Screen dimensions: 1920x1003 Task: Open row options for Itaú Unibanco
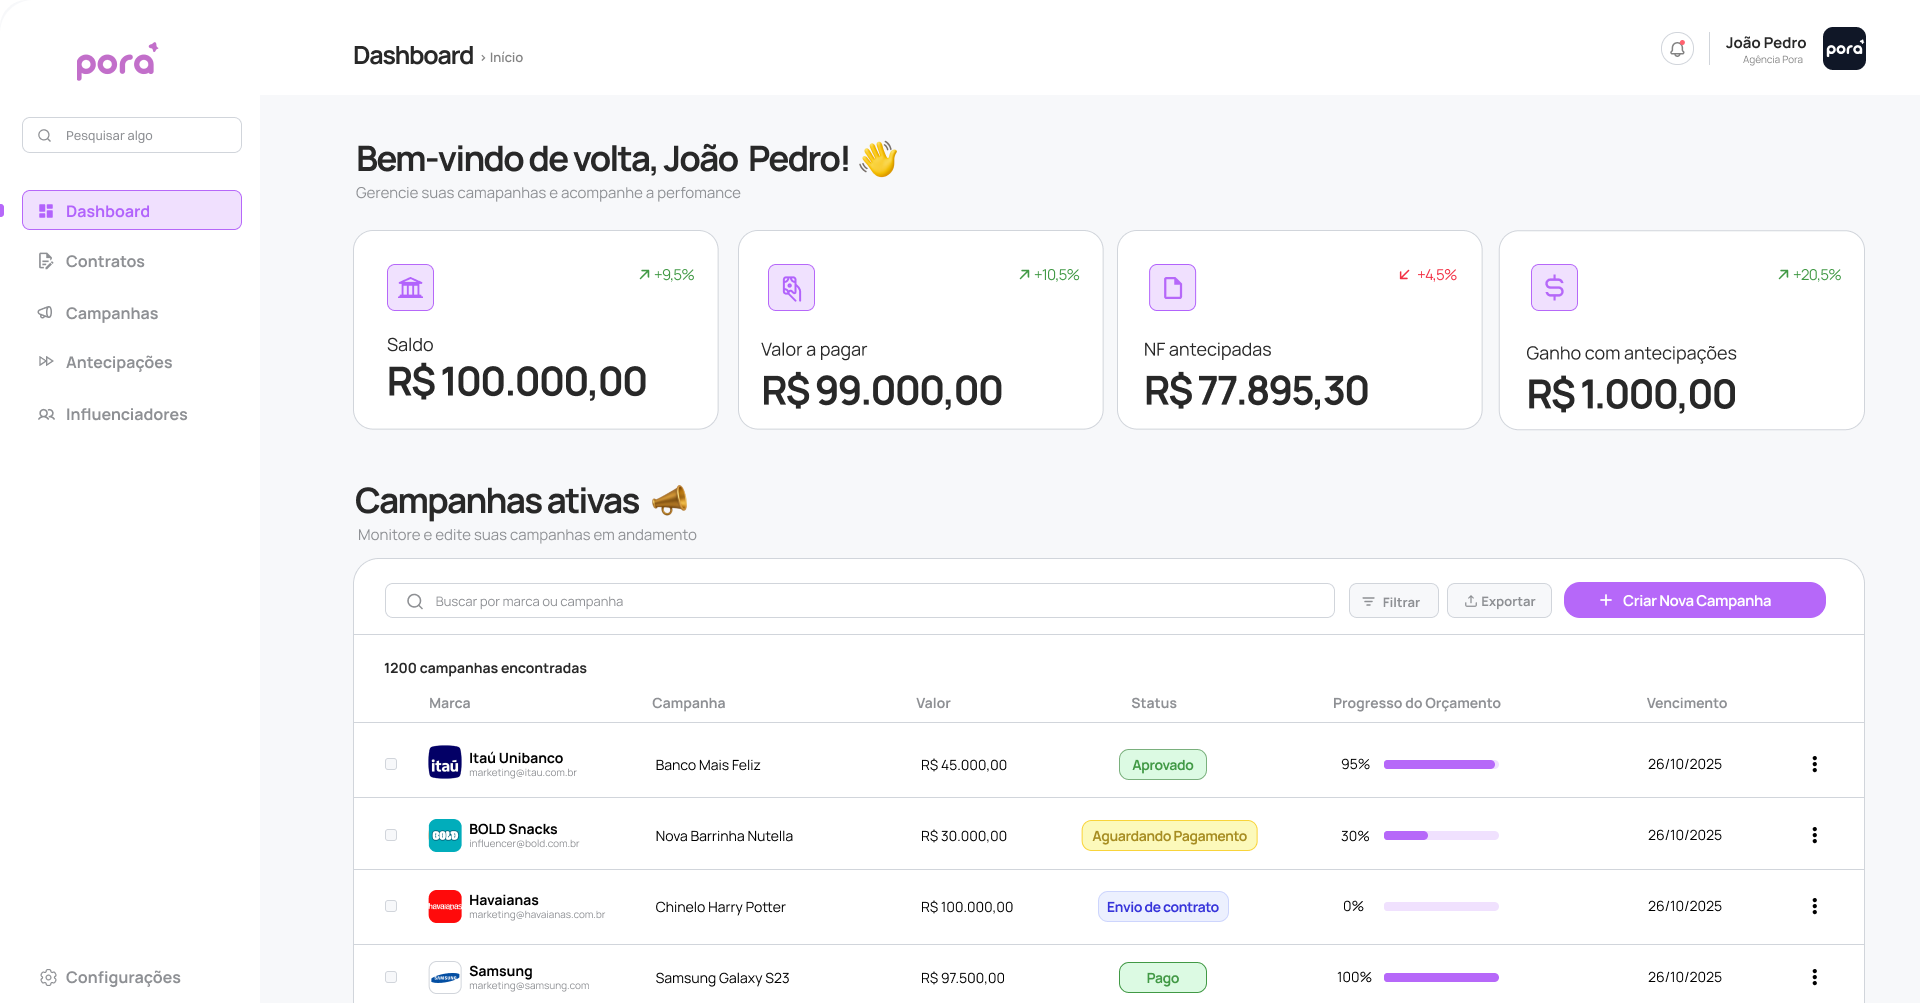1814,764
